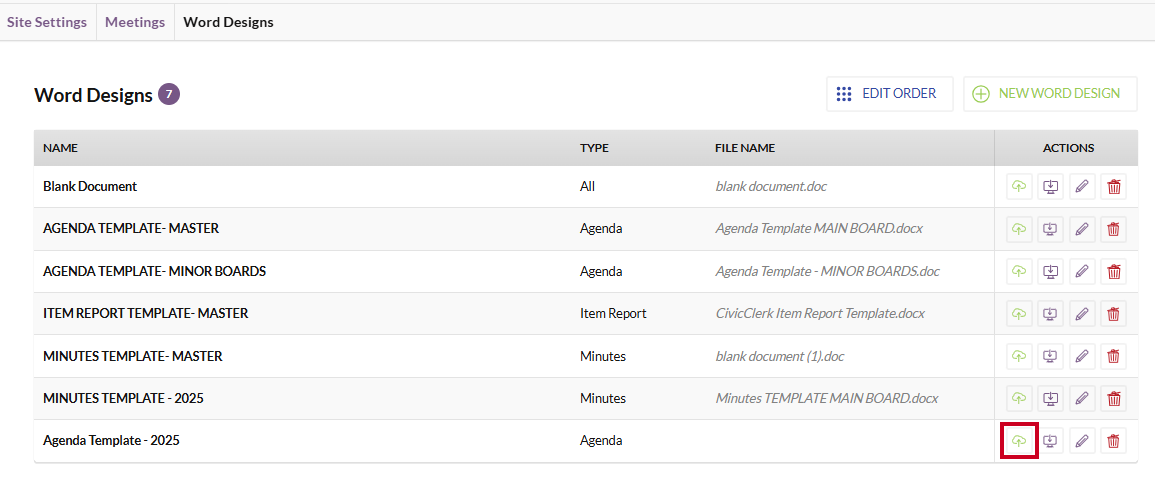The image size is (1155, 478).
Task: Edit the MINUTES TEMPLATE - 2025 design
Action: [1082, 398]
